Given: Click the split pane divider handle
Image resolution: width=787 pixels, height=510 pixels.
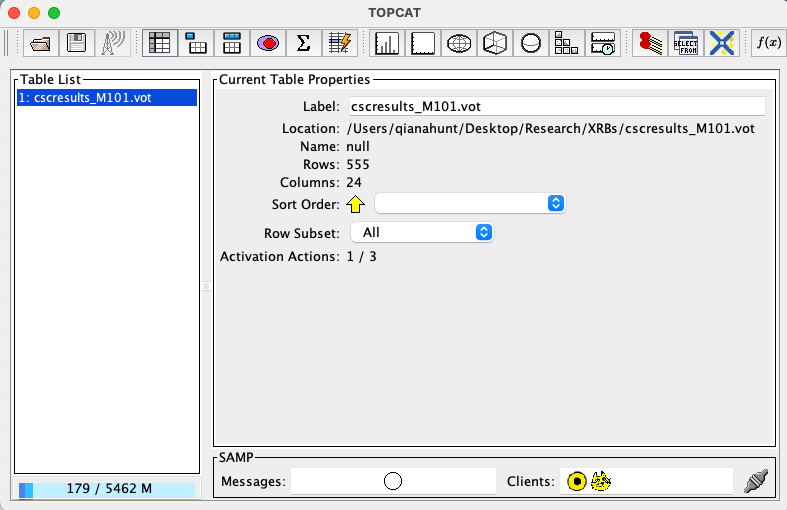Looking at the screenshot, I should (206, 286).
